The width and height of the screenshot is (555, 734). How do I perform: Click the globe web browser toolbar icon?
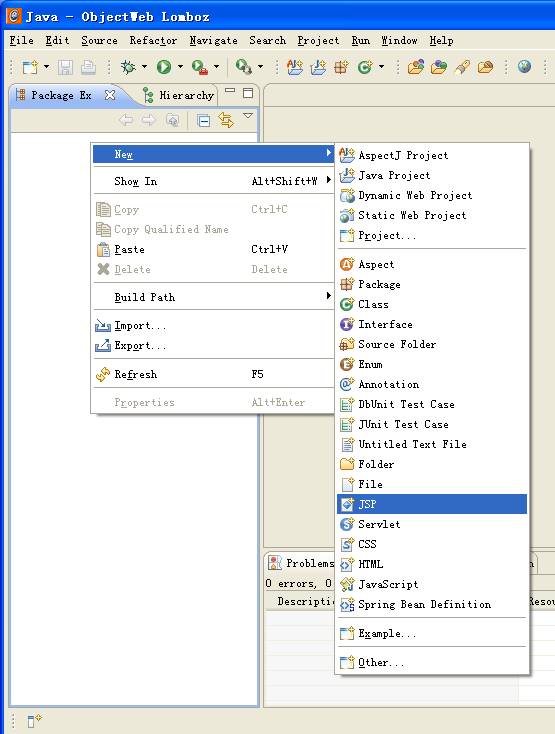coord(525,66)
